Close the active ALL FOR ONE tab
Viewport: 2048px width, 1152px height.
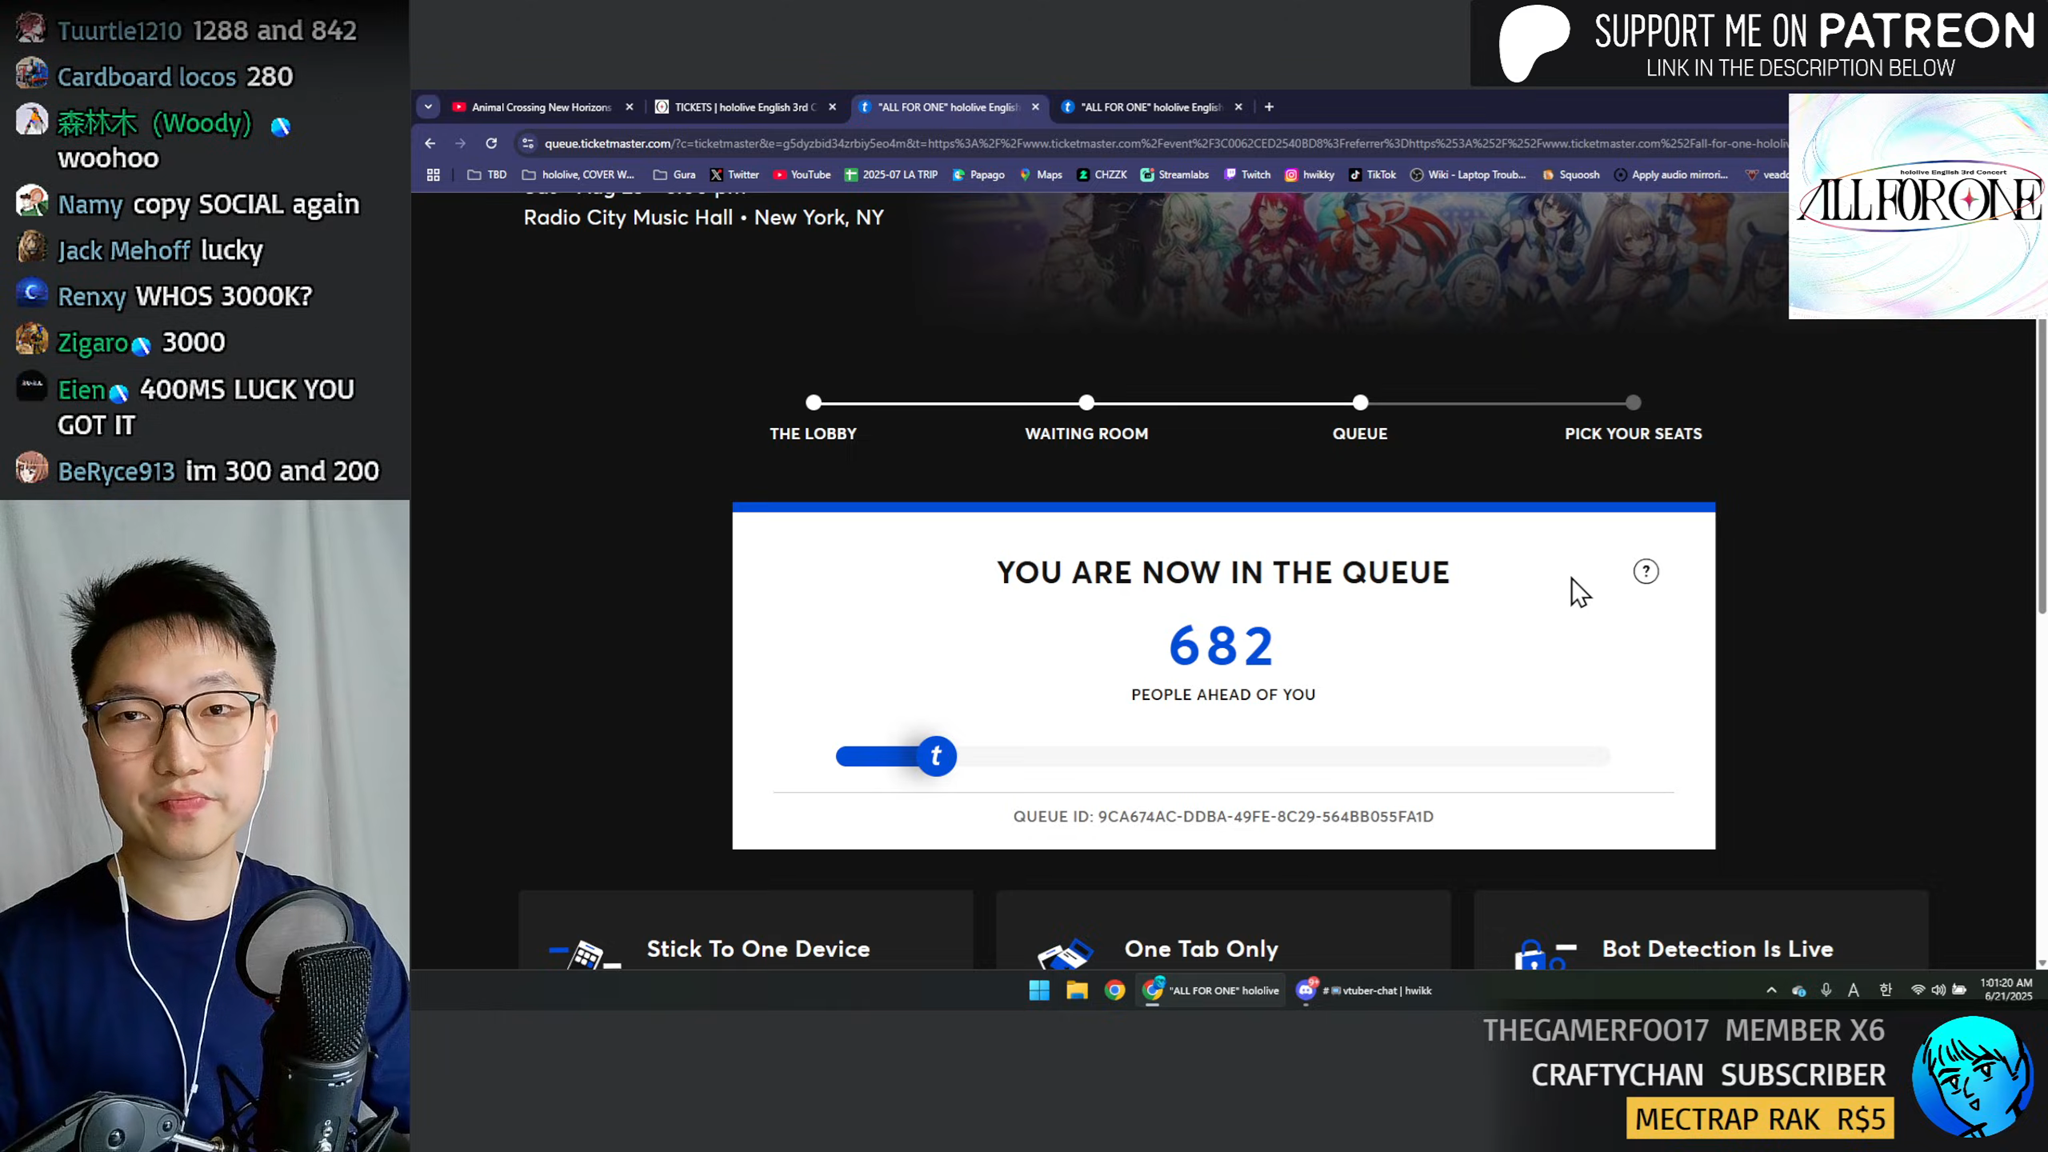coord(1035,107)
